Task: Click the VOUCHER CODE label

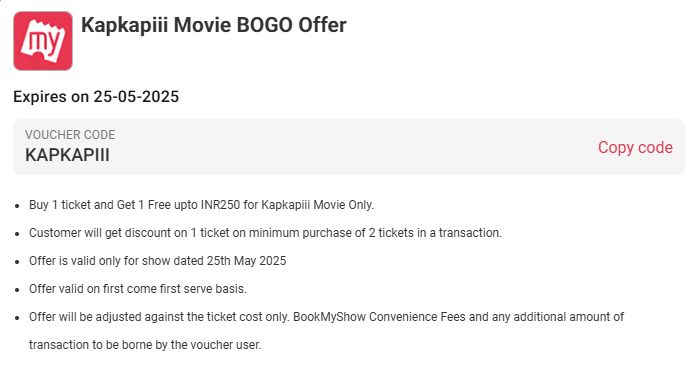Action: (x=70, y=135)
